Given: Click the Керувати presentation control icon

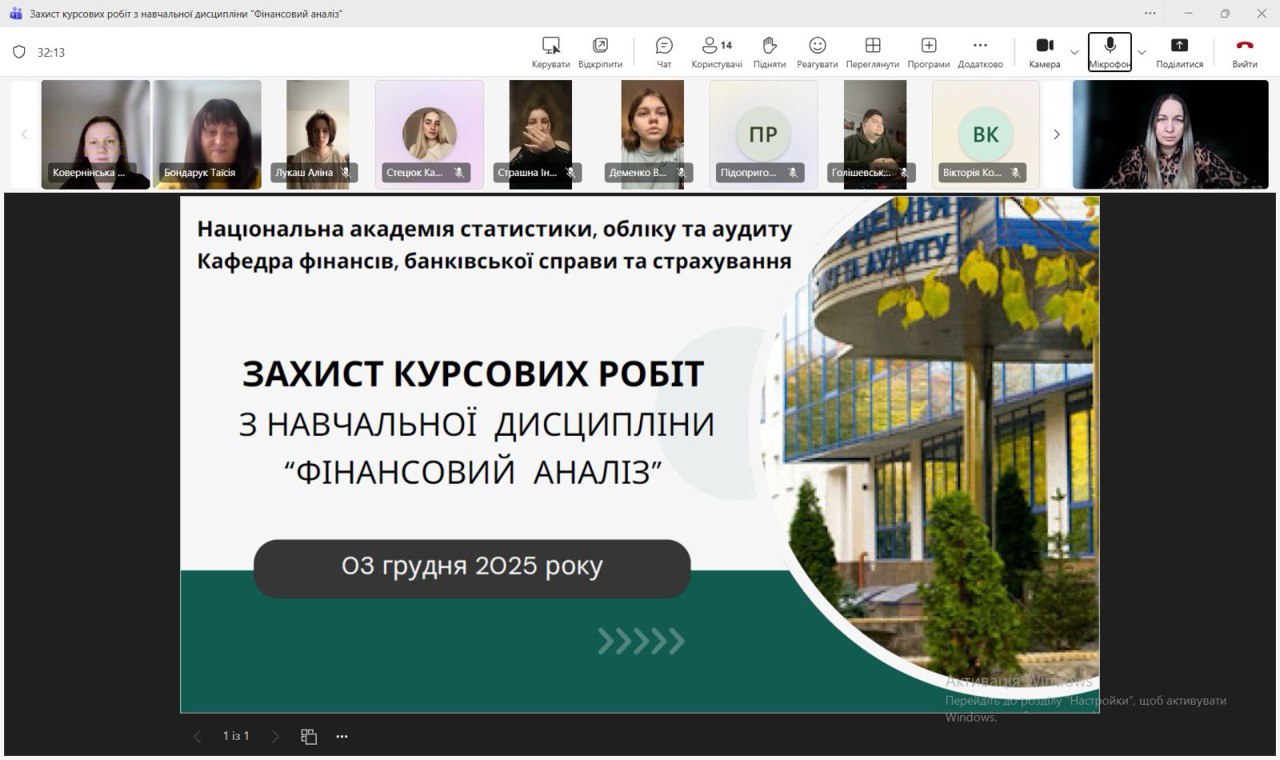Looking at the screenshot, I should pos(550,51).
